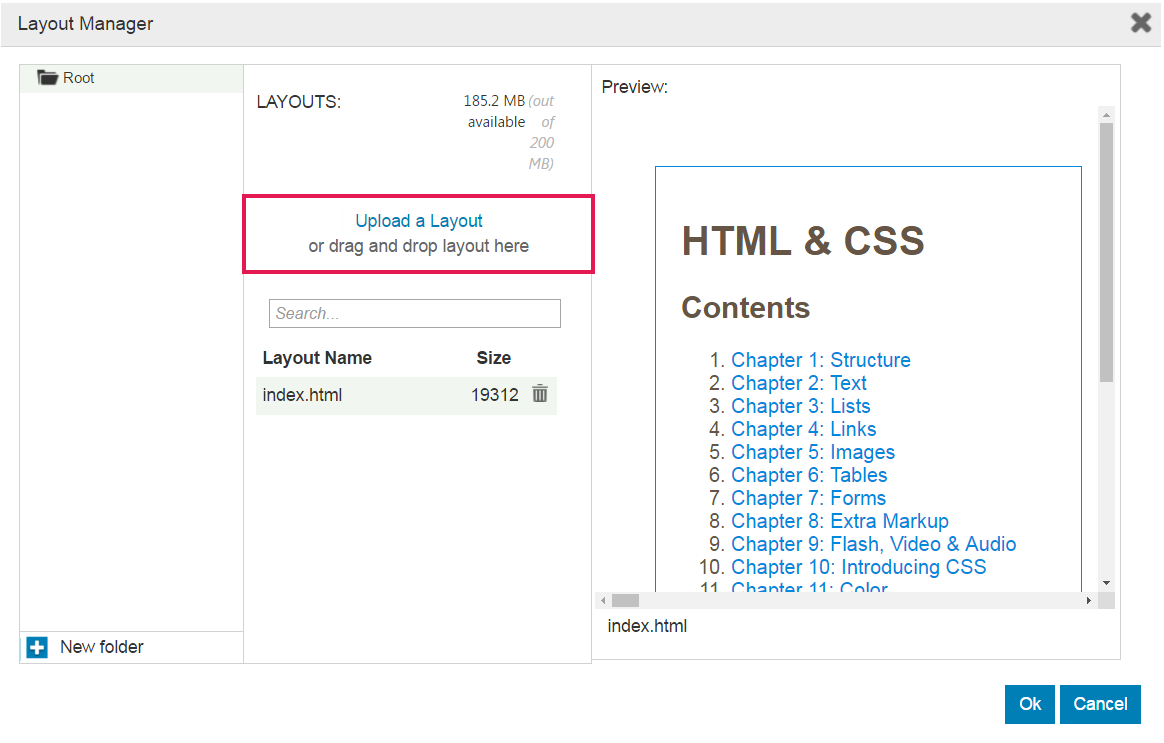The width and height of the screenshot is (1164, 743).
Task: Click the Layout Name column header
Action: pos(317,358)
